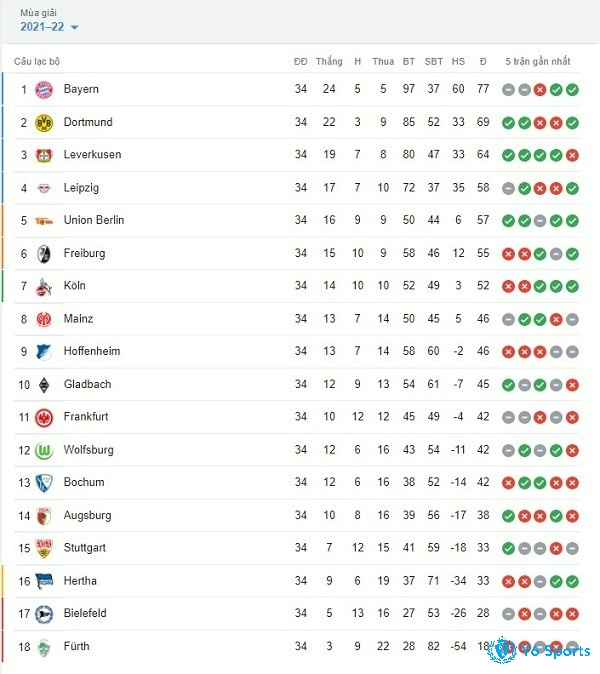Select the Fürth table row

[297, 646]
